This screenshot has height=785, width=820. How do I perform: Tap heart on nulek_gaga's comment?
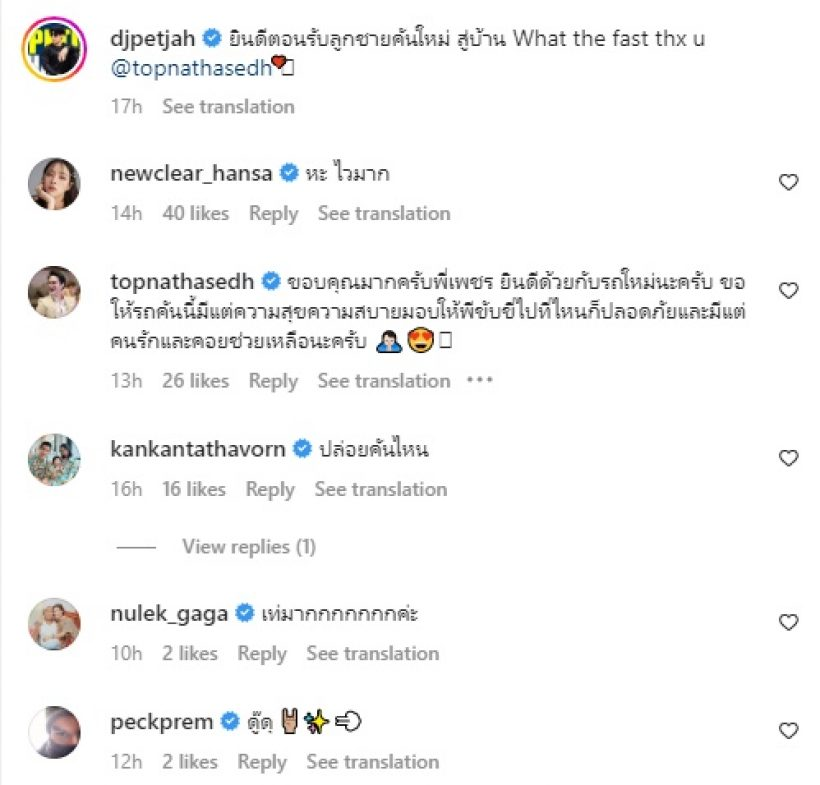(x=788, y=622)
